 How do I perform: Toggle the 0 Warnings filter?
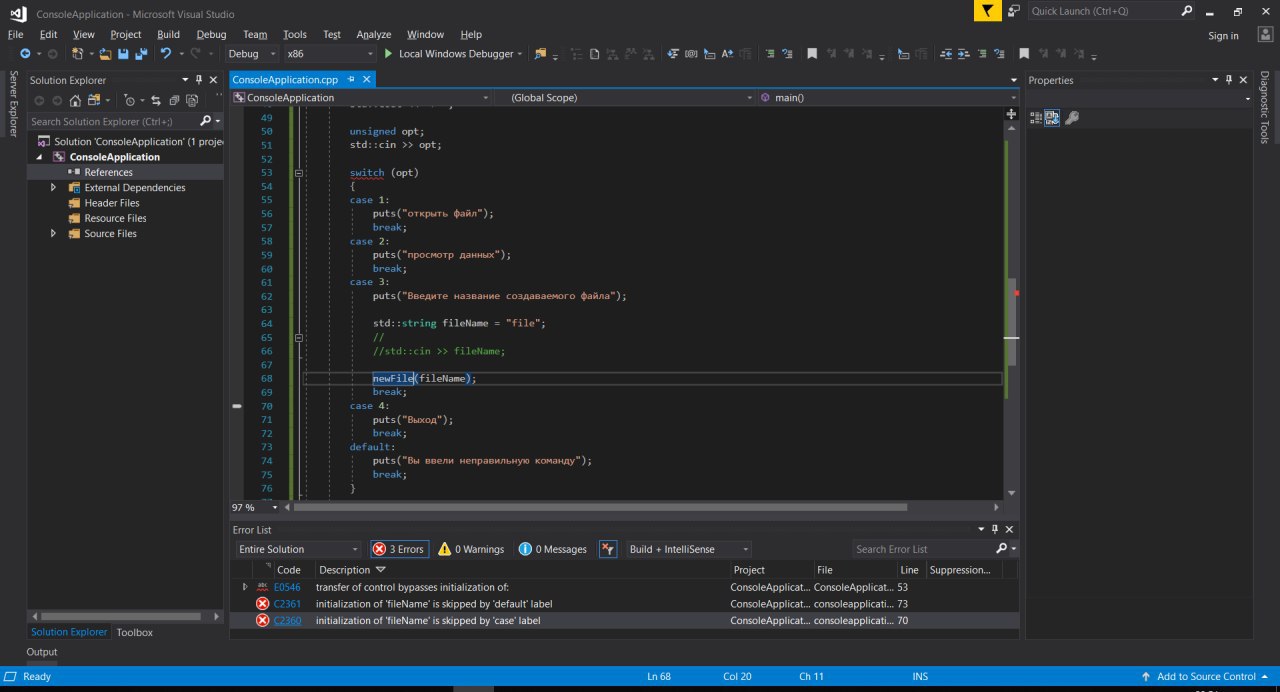pos(471,549)
